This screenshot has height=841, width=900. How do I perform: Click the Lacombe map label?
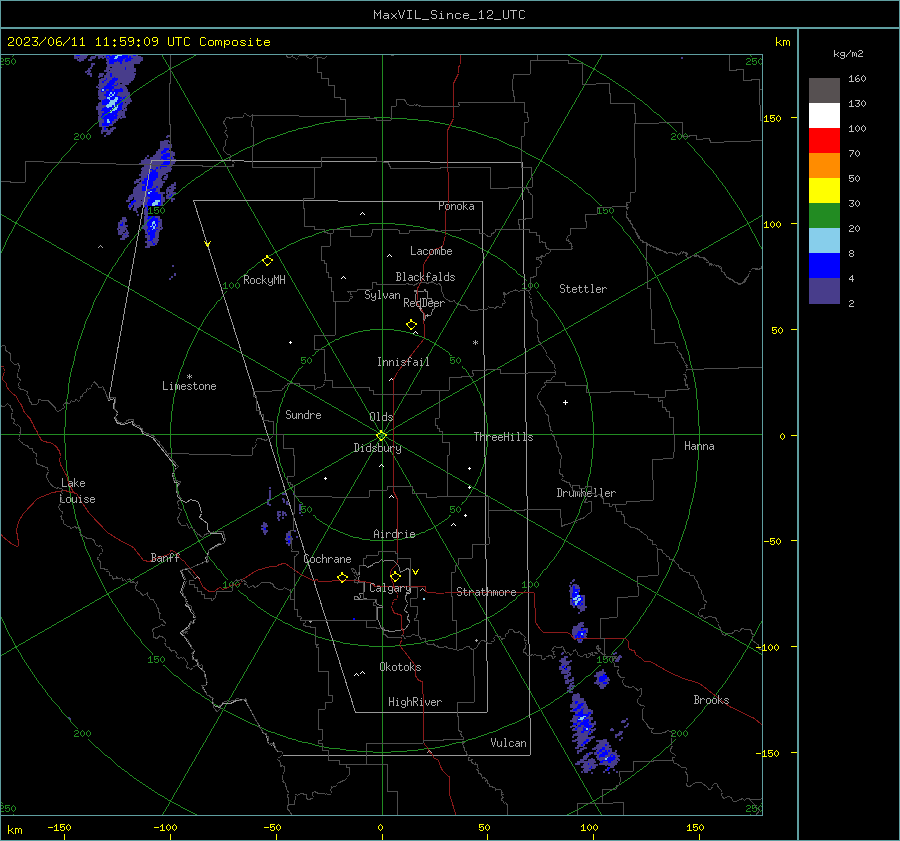pyautogui.click(x=431, y=251)
